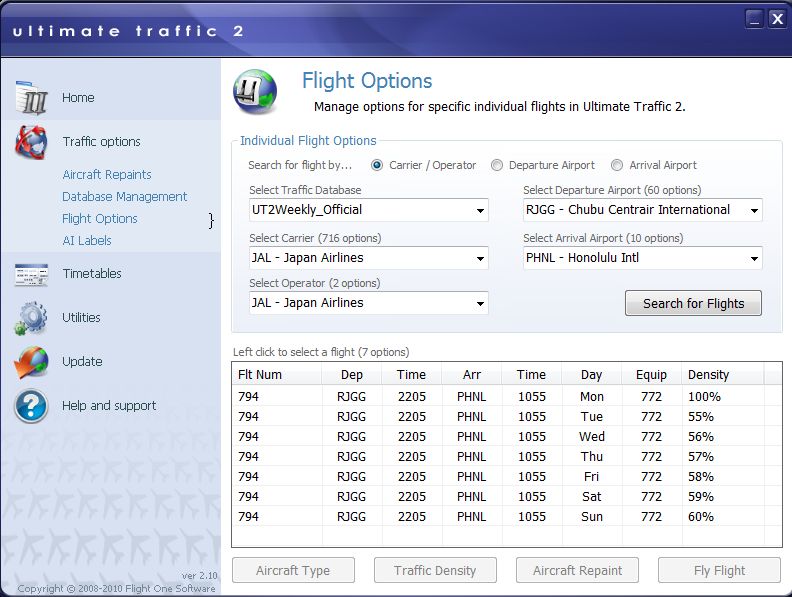Open the Select Operator dropdown
Screen dimensions: 792x597
(369, 303)
